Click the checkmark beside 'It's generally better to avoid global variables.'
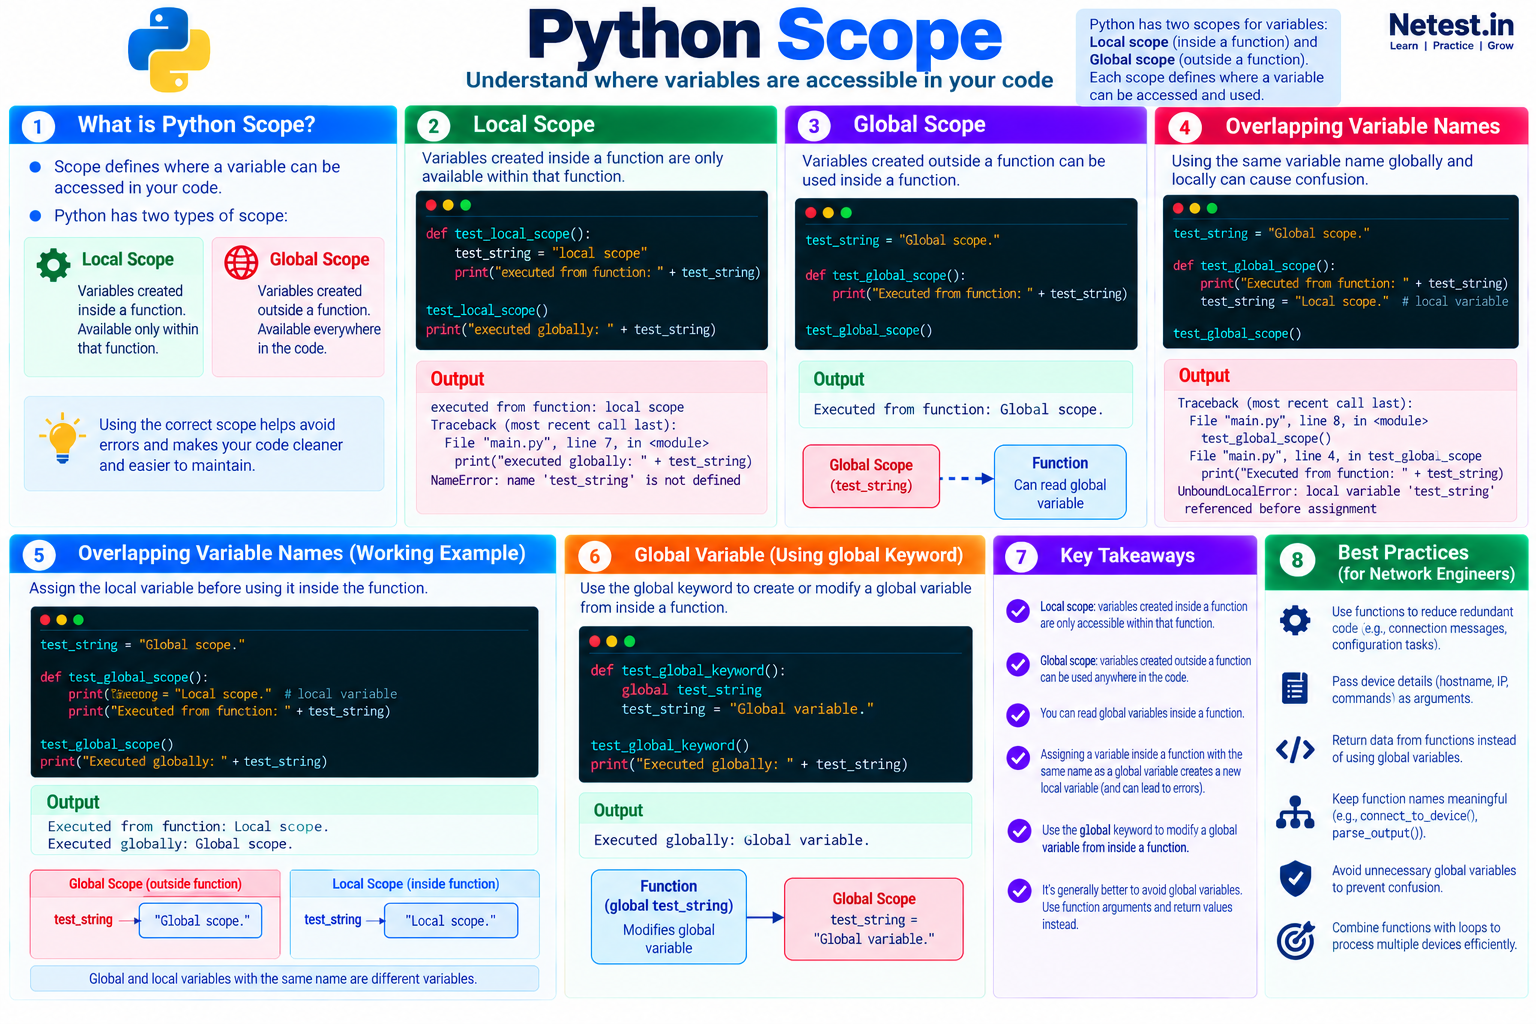 click(1019, 890)
